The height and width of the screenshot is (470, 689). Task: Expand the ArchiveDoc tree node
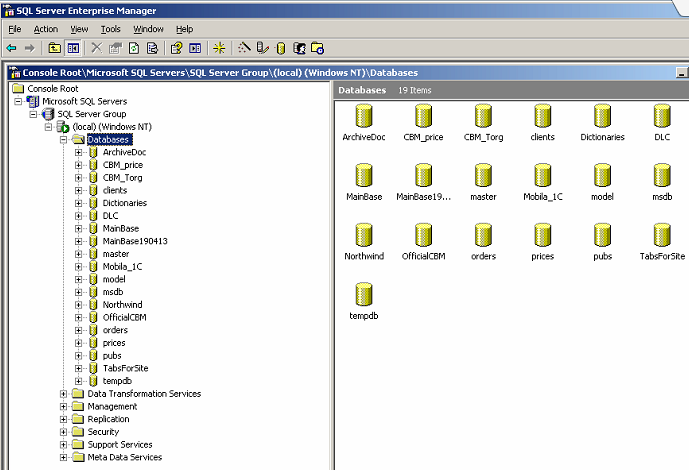78,152
